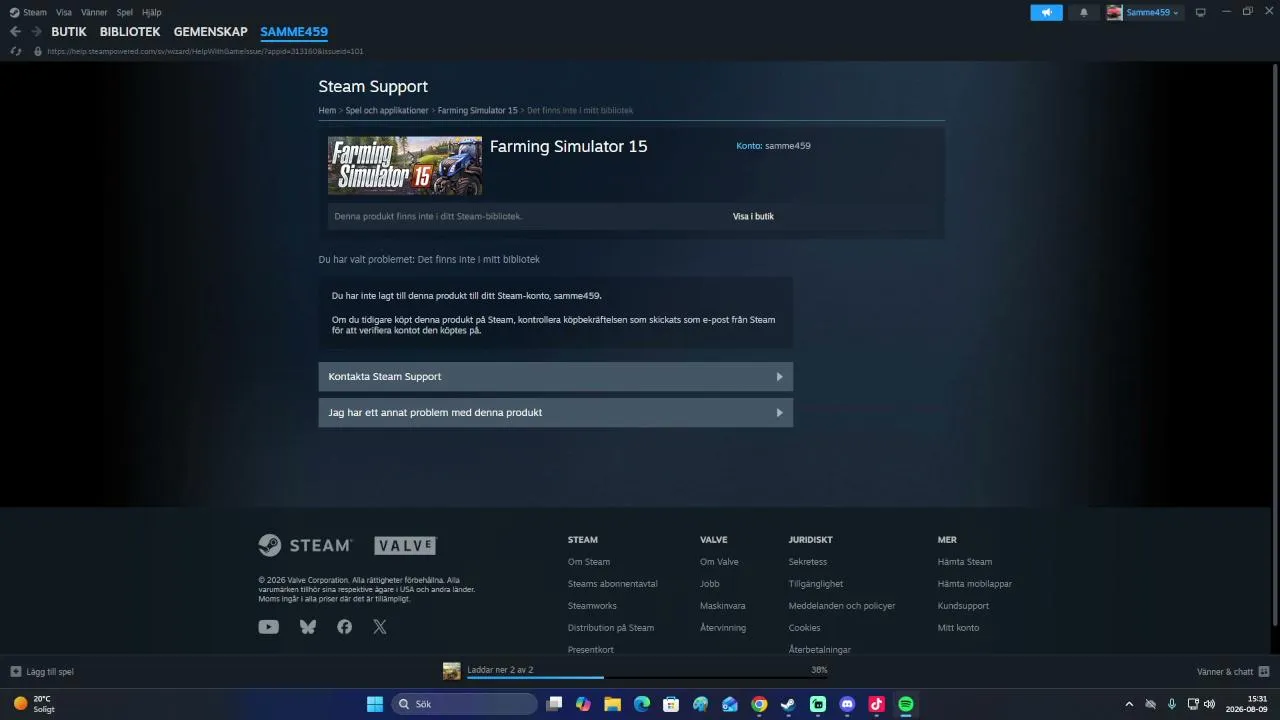This screenshot has height=720, width=1280.
Task: Open the Steam menu
Action: (x=35, y=12)
